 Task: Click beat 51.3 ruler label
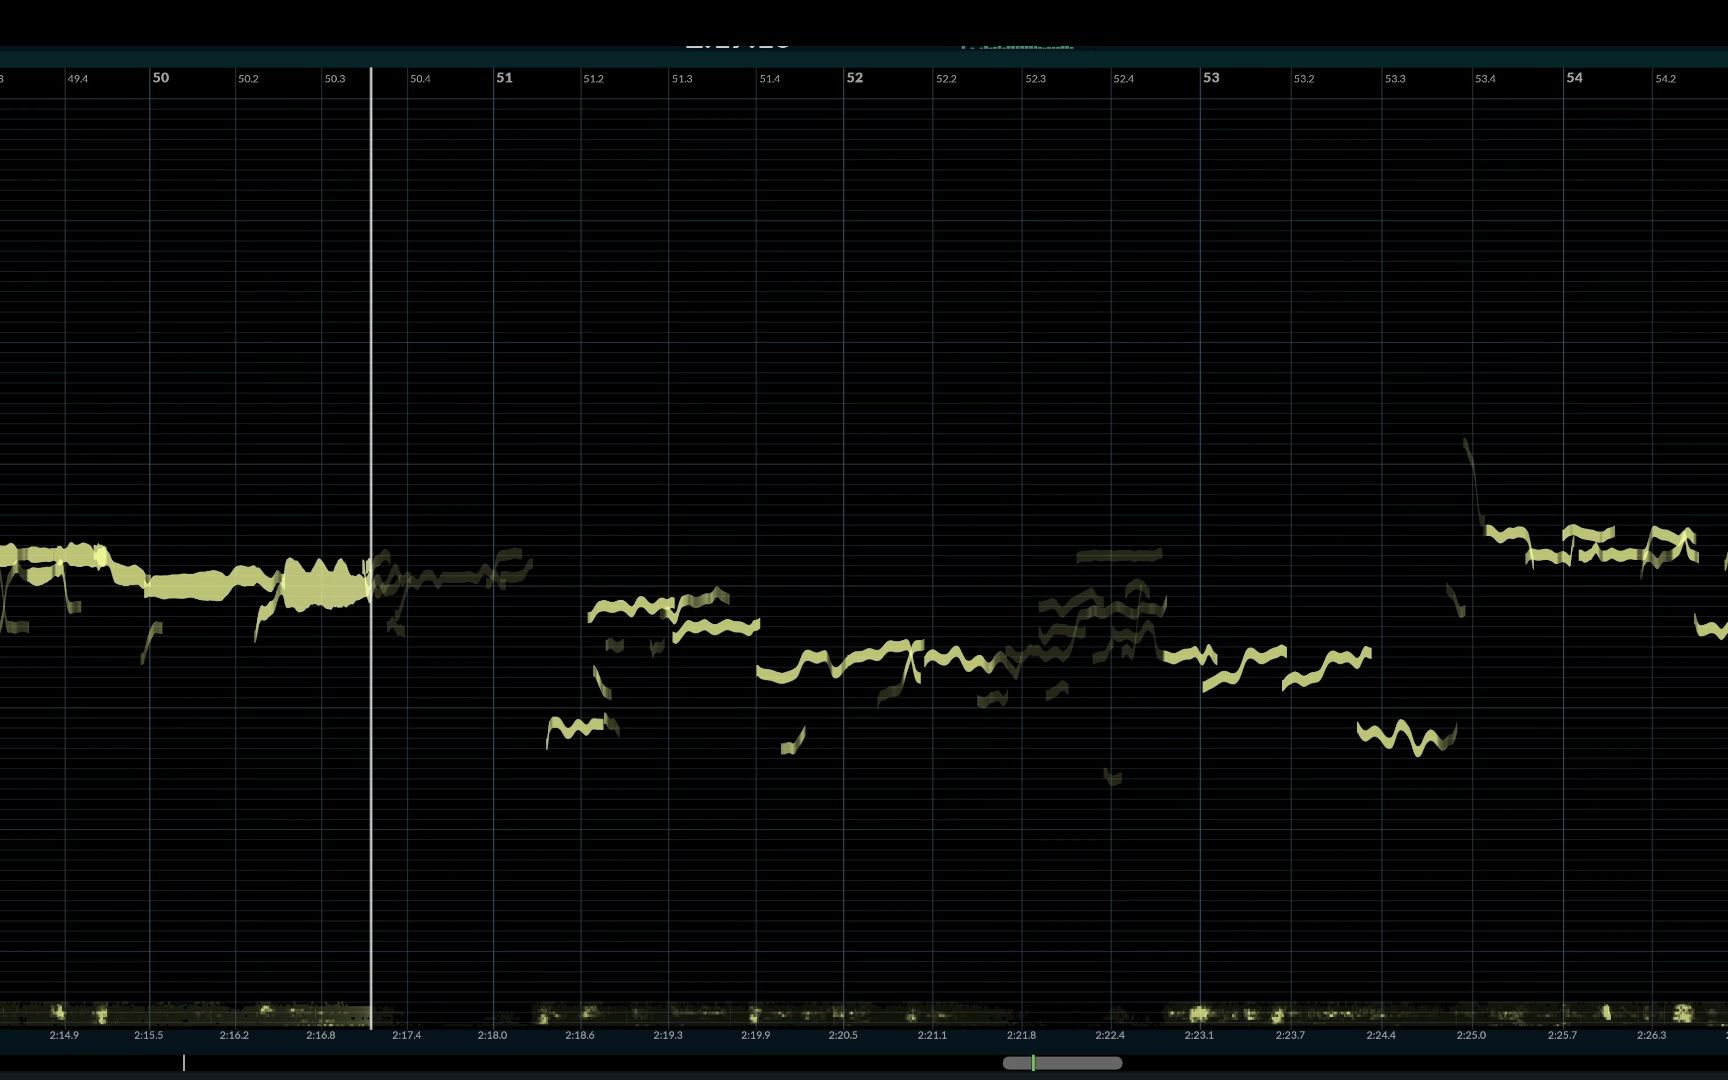pos(682,79)
